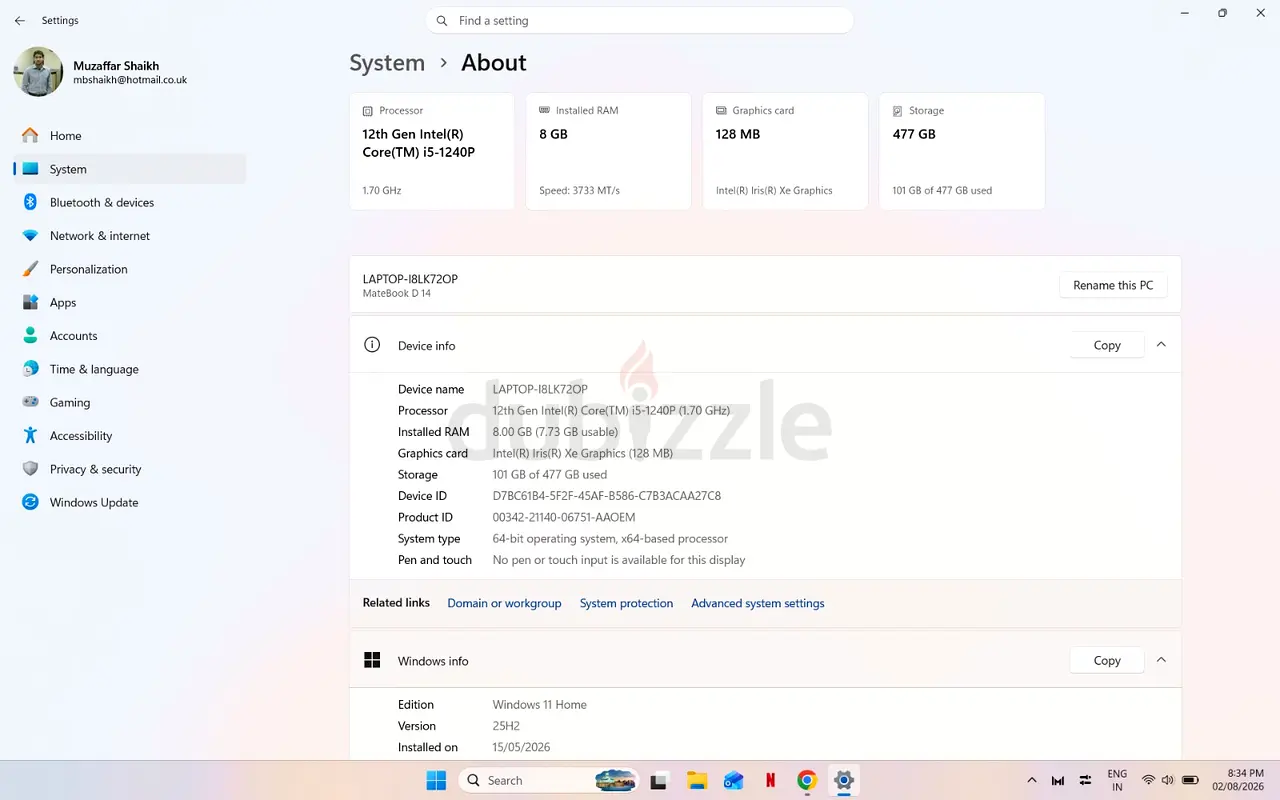The image size is (1280, 800).
Task: Open the Processor info card
Action: [432, 151]
